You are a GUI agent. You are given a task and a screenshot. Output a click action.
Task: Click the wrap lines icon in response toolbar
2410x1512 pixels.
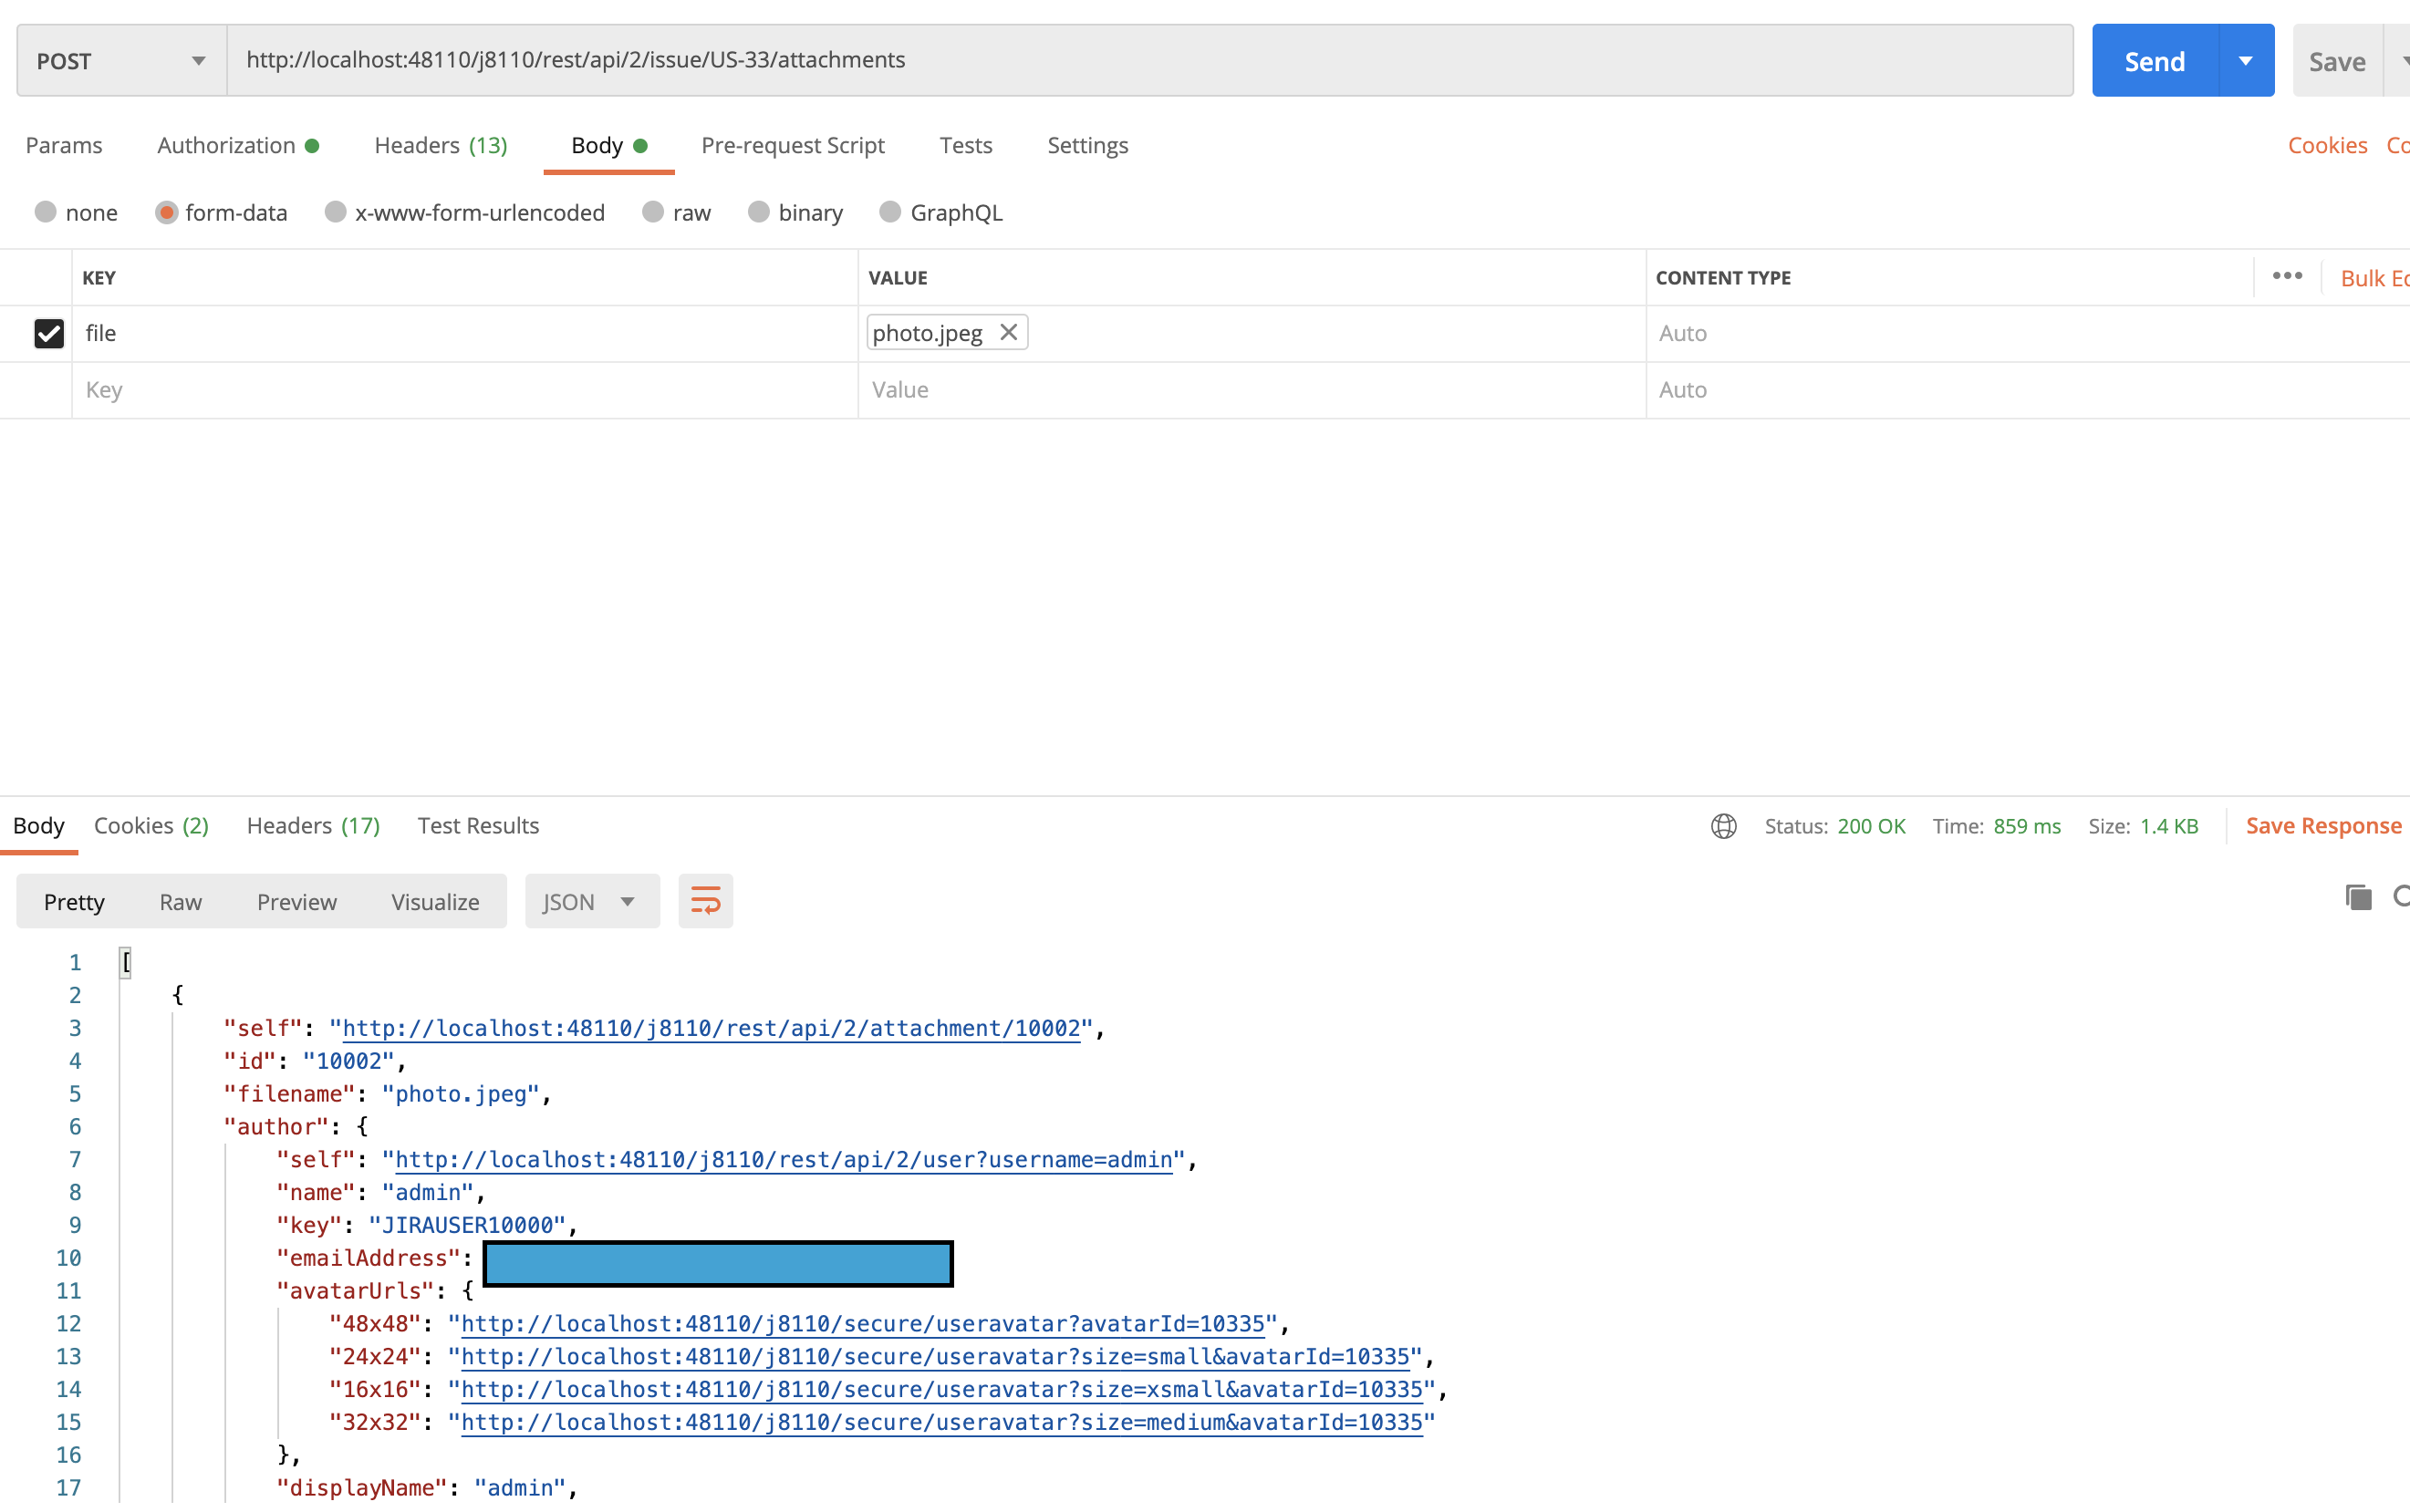tap(705, 901)
